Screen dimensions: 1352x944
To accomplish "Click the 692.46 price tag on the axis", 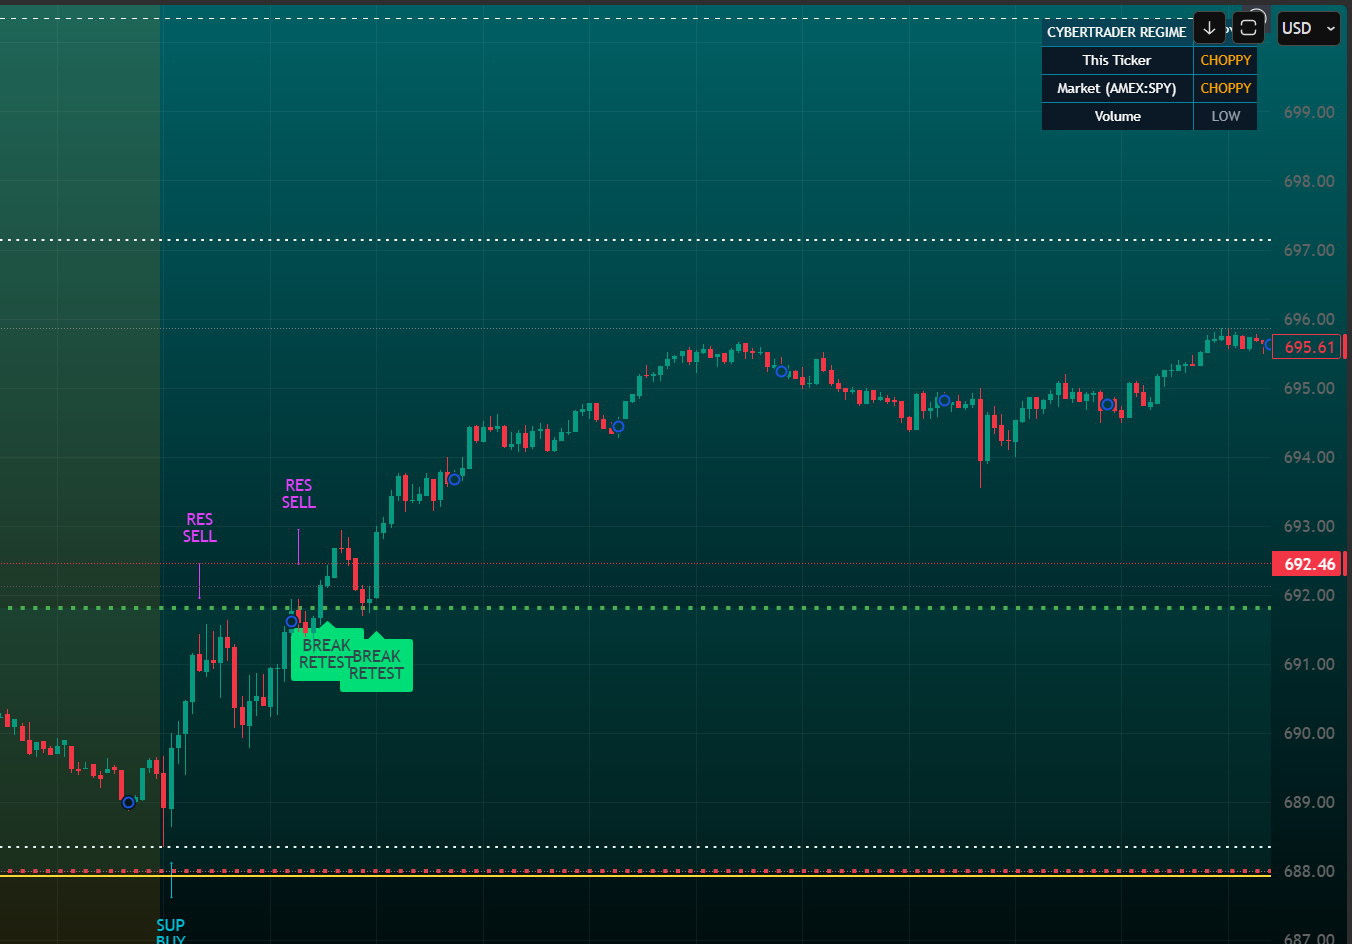I will click(1308, 563).
